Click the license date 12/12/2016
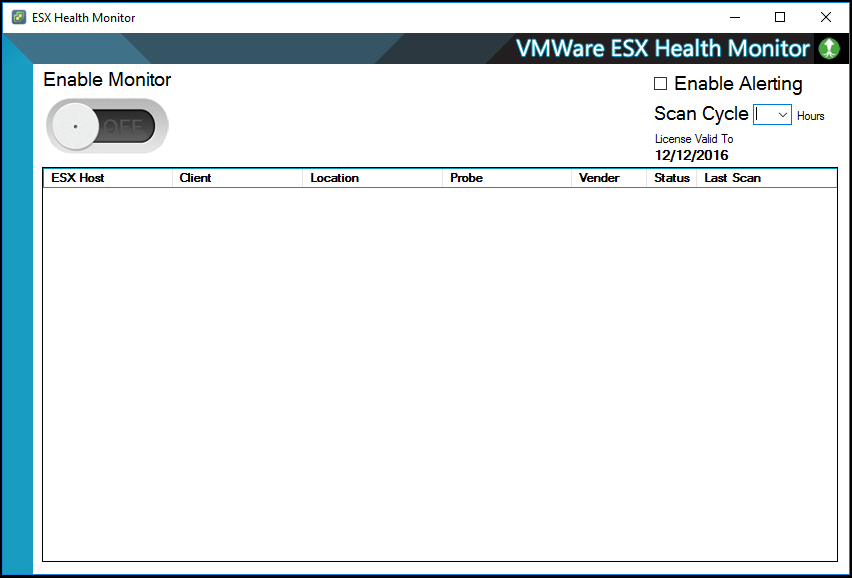Image resolution: width=852 pixels, height=578 pixels. [691, 155]
